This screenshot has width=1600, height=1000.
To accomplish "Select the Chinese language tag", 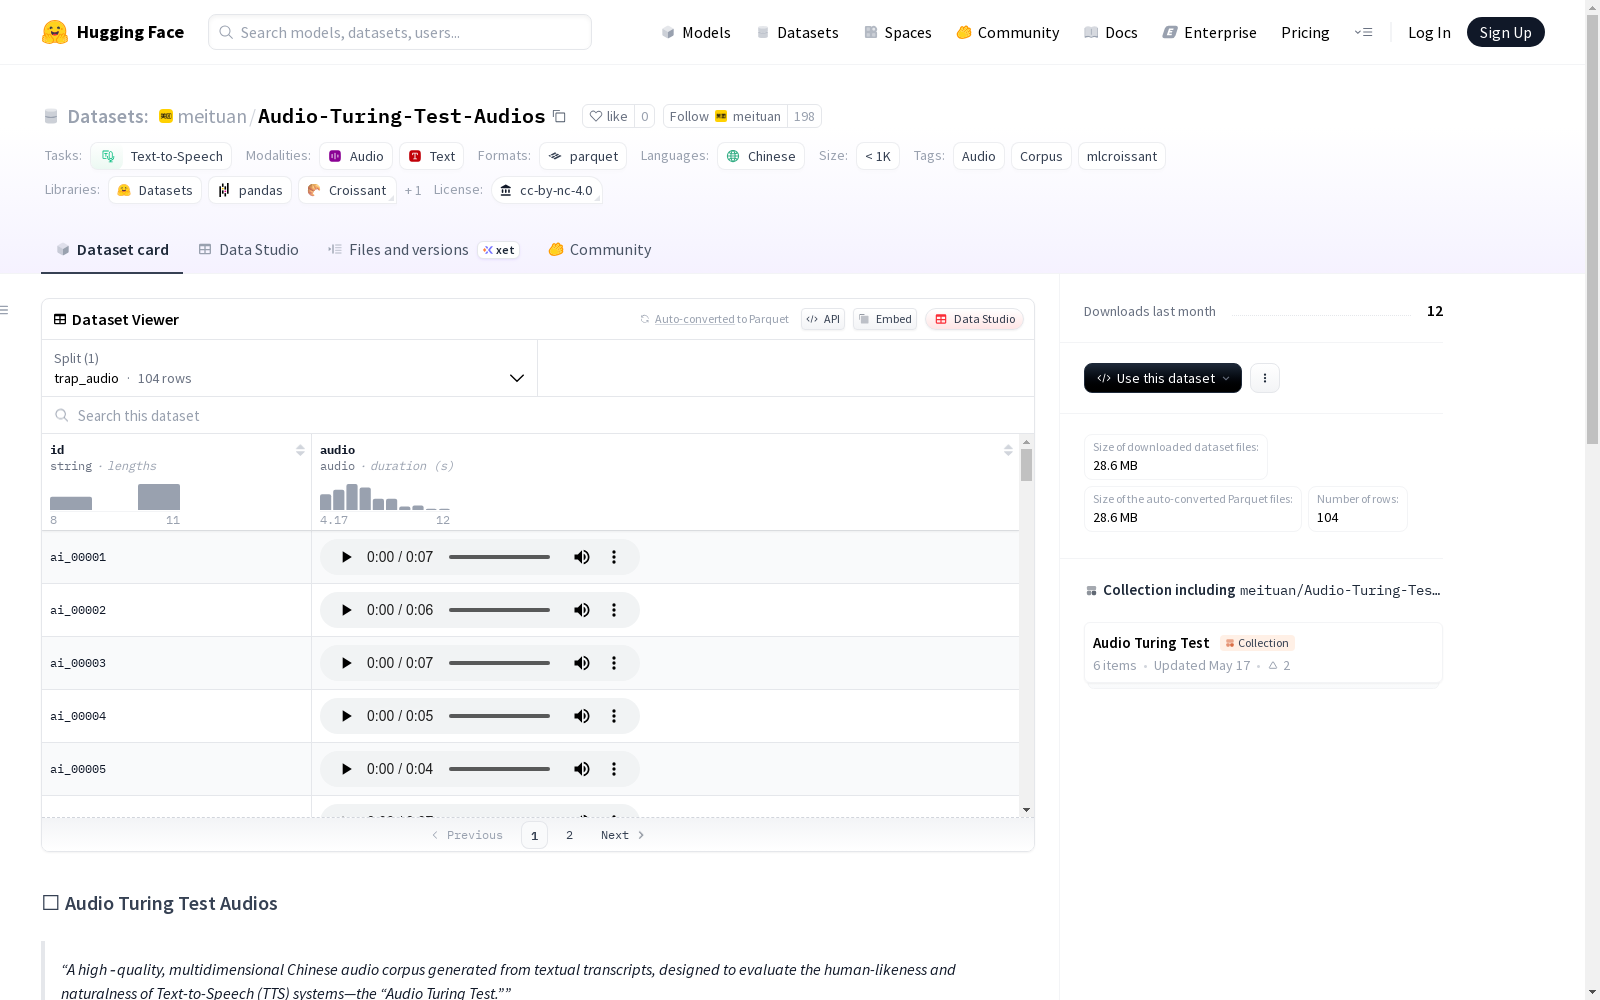I will 761,156.
